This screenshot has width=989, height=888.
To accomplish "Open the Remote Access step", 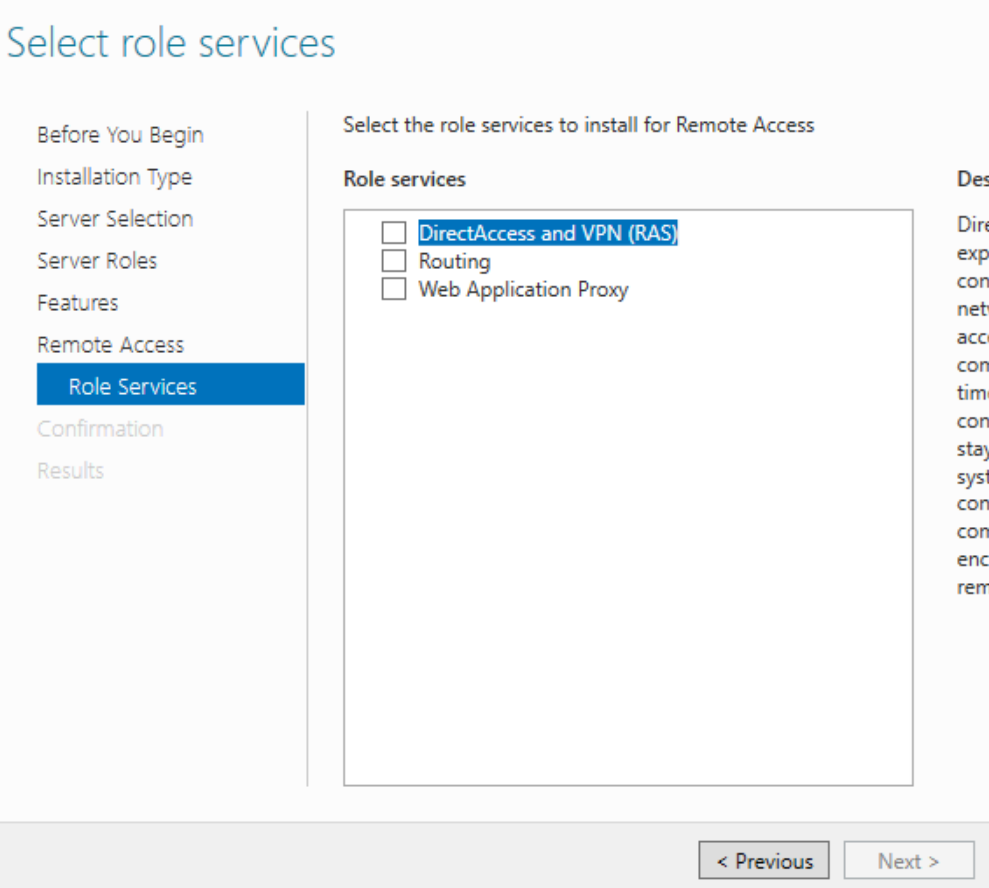I will tap(111, 345).
